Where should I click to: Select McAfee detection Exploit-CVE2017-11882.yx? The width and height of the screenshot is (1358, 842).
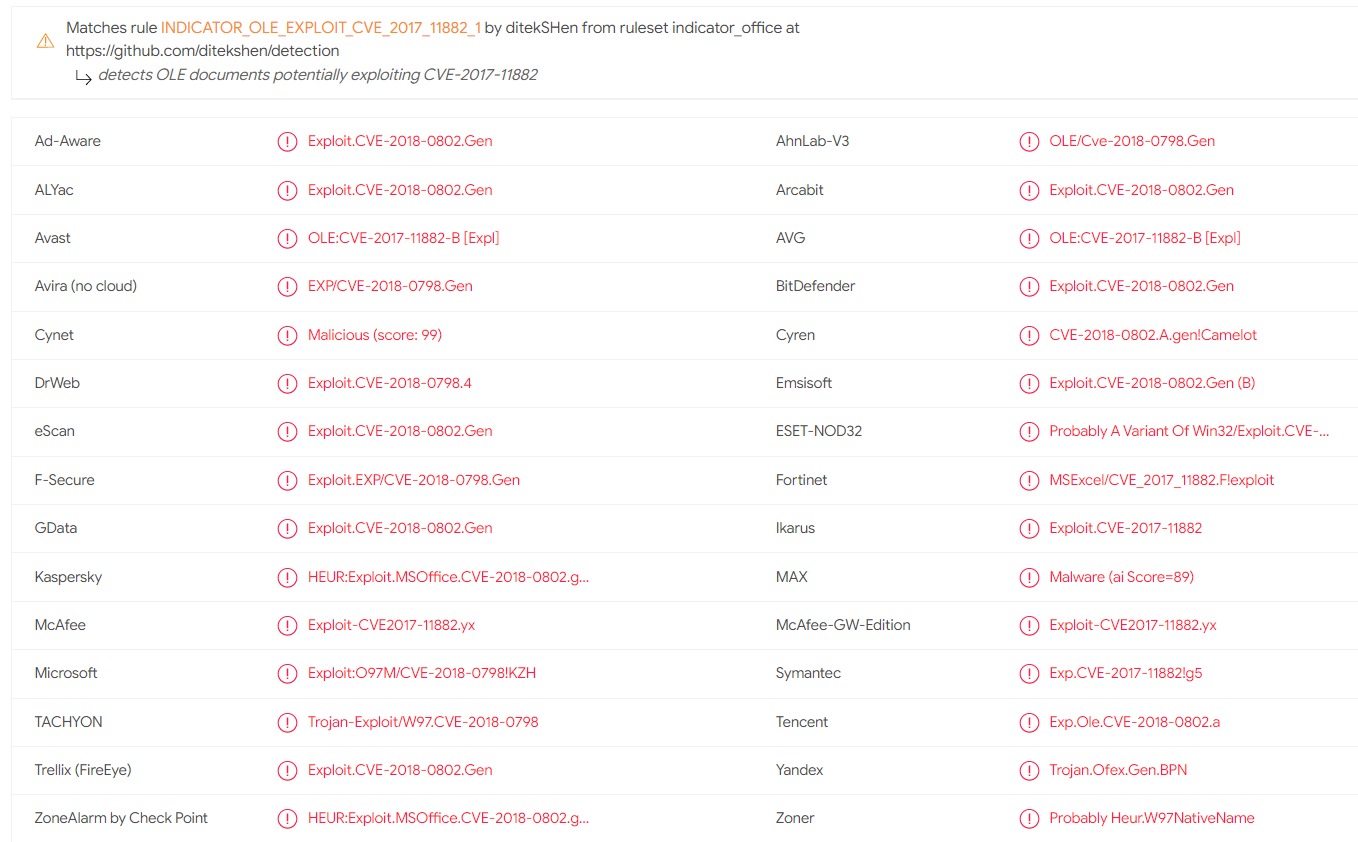point(392,625)
